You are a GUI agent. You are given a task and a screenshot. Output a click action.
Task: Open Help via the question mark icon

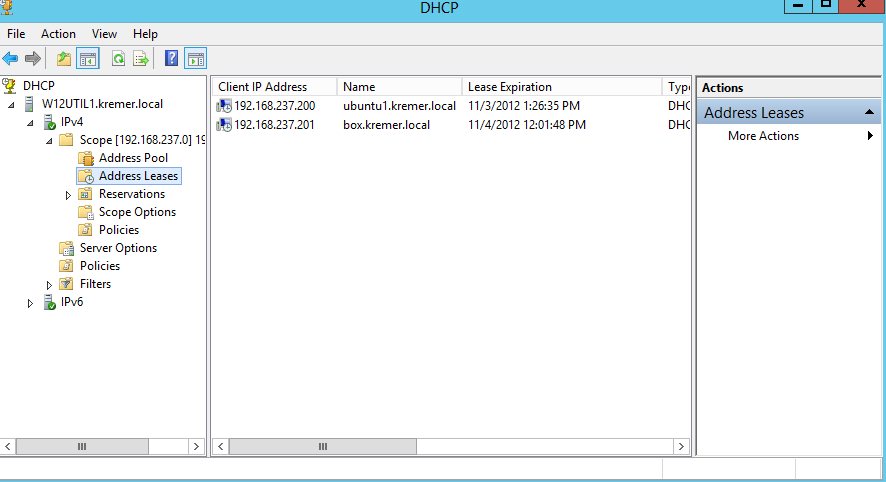tap(172, 59)
